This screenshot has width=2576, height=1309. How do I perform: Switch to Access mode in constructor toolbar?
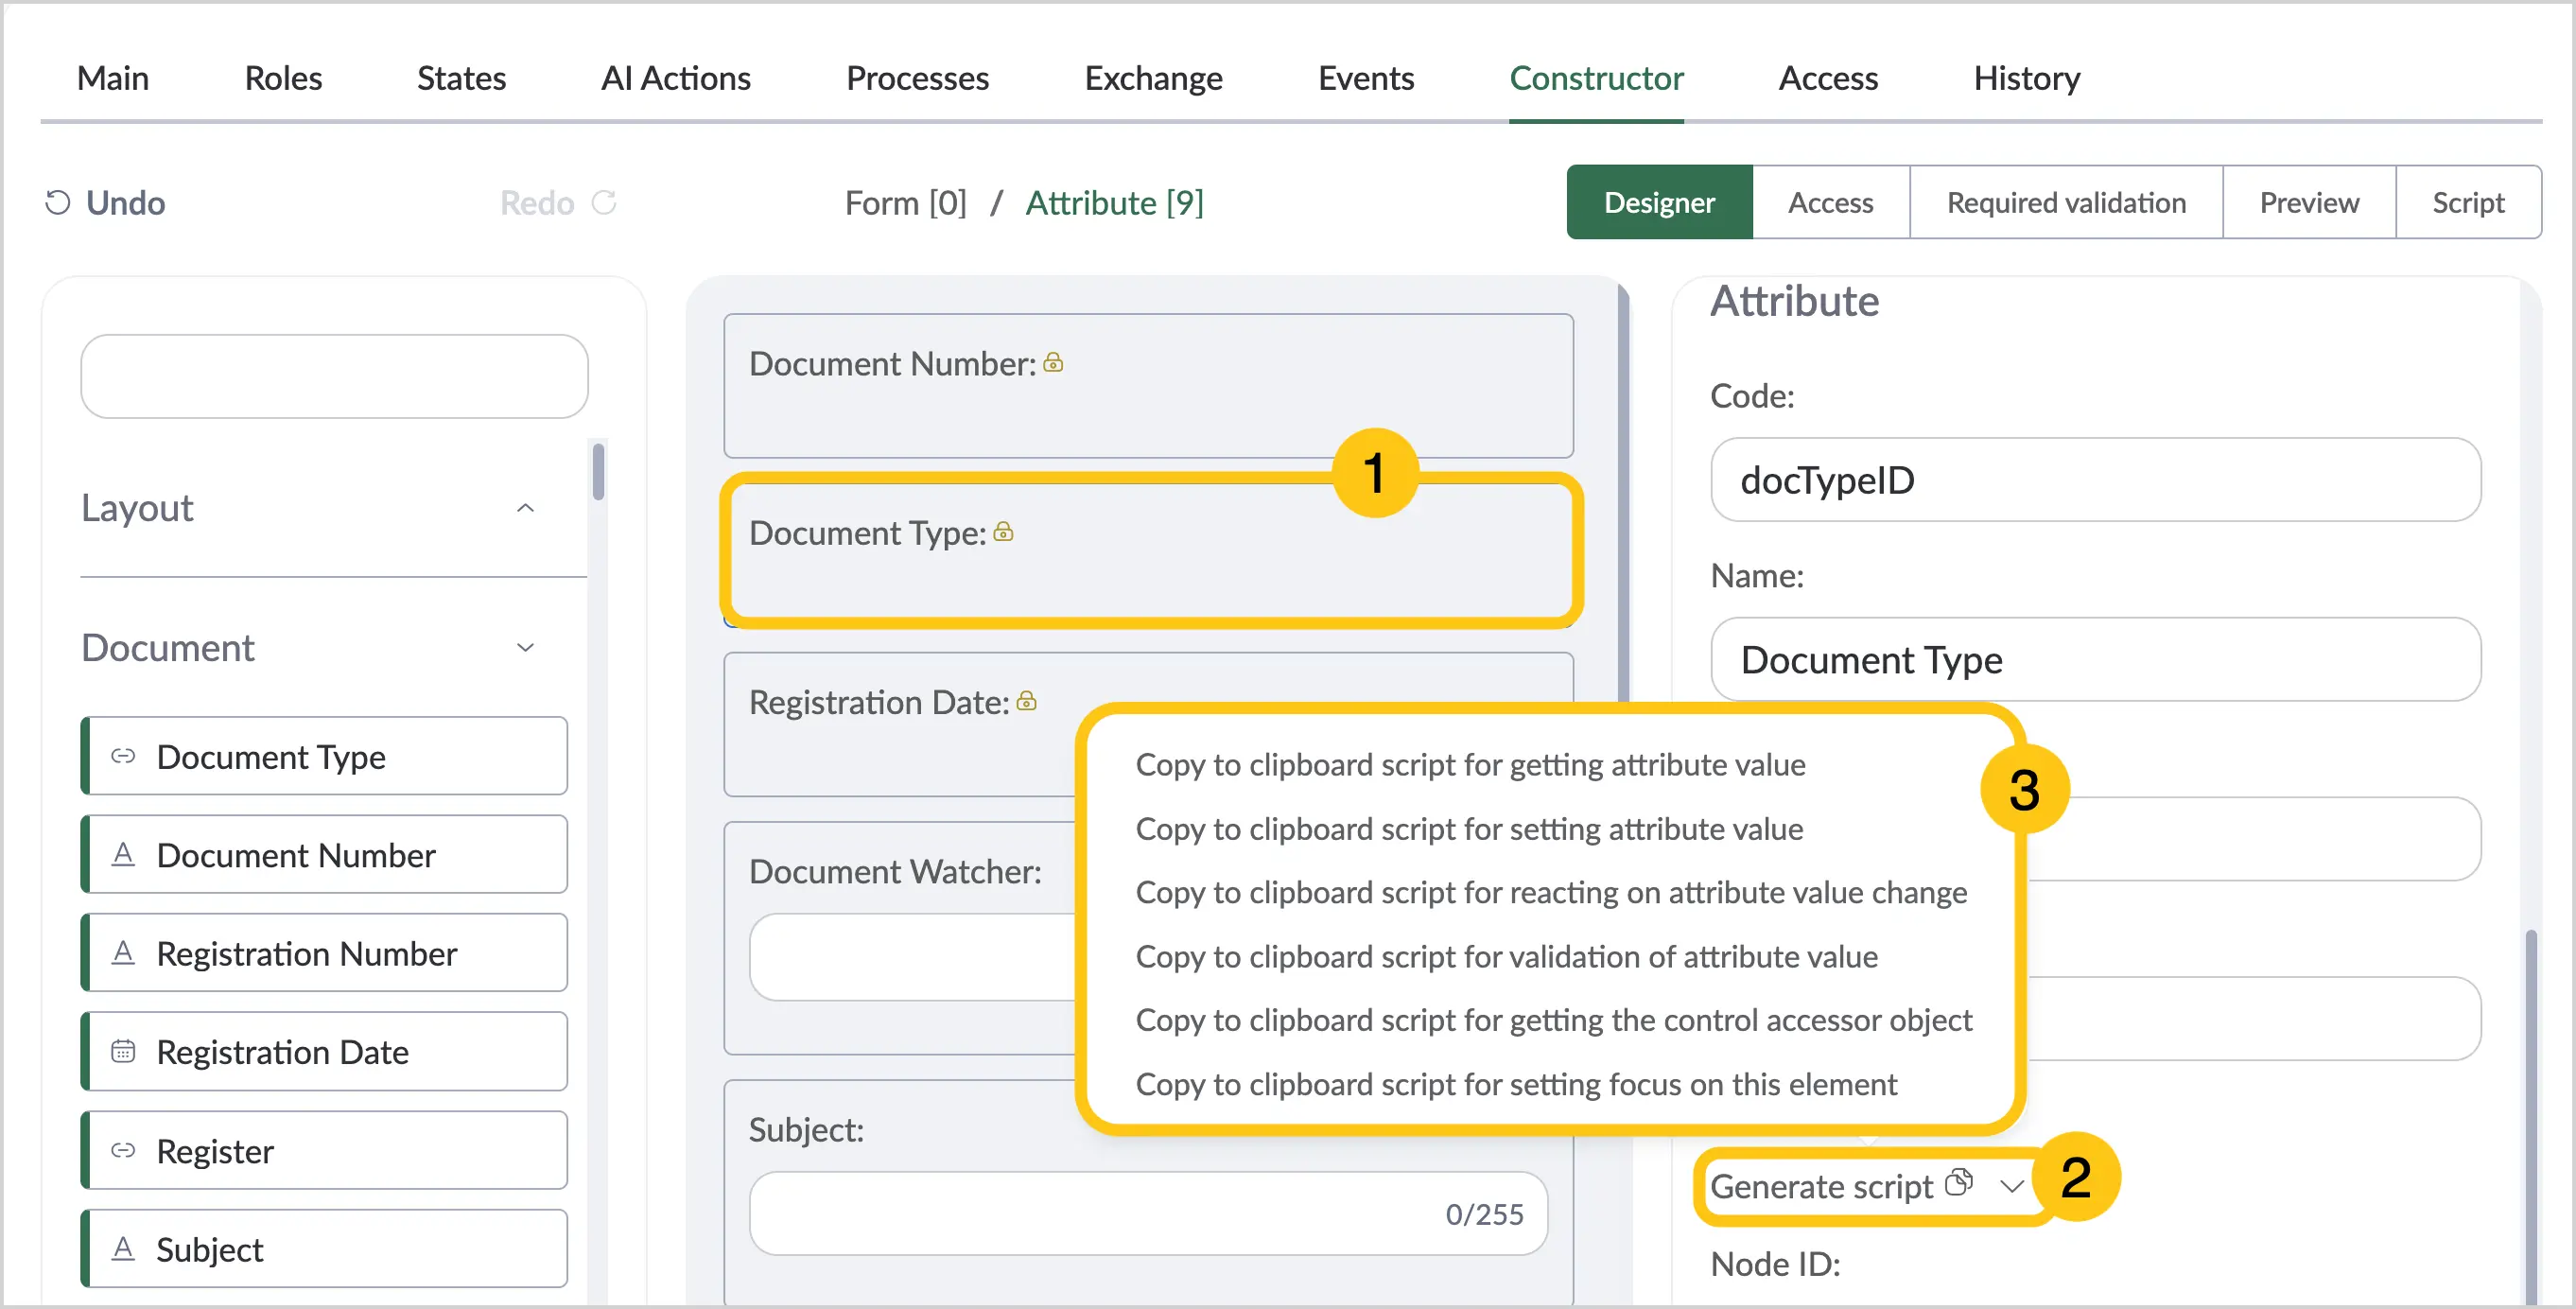[1830, 202]
